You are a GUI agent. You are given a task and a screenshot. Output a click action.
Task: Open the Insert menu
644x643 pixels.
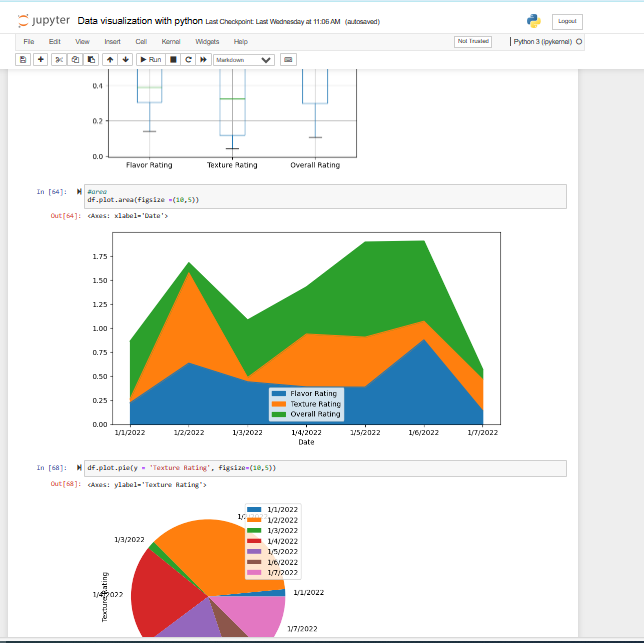[x=113, y=41]
